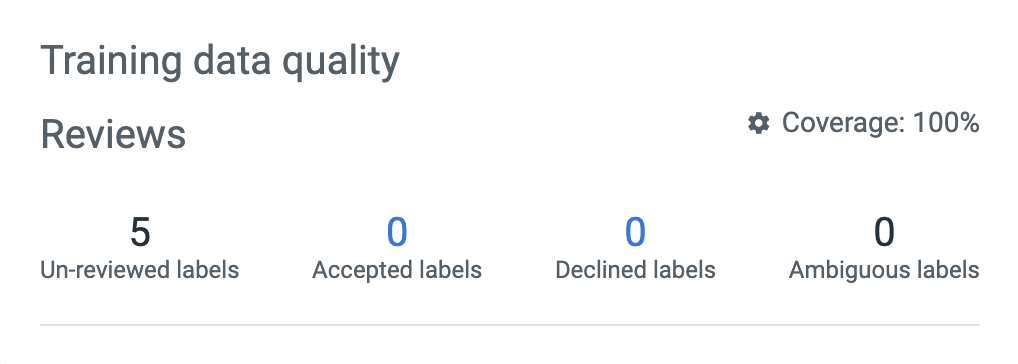Click the horizontal divider below the label counts

click(x=510, y=324)
